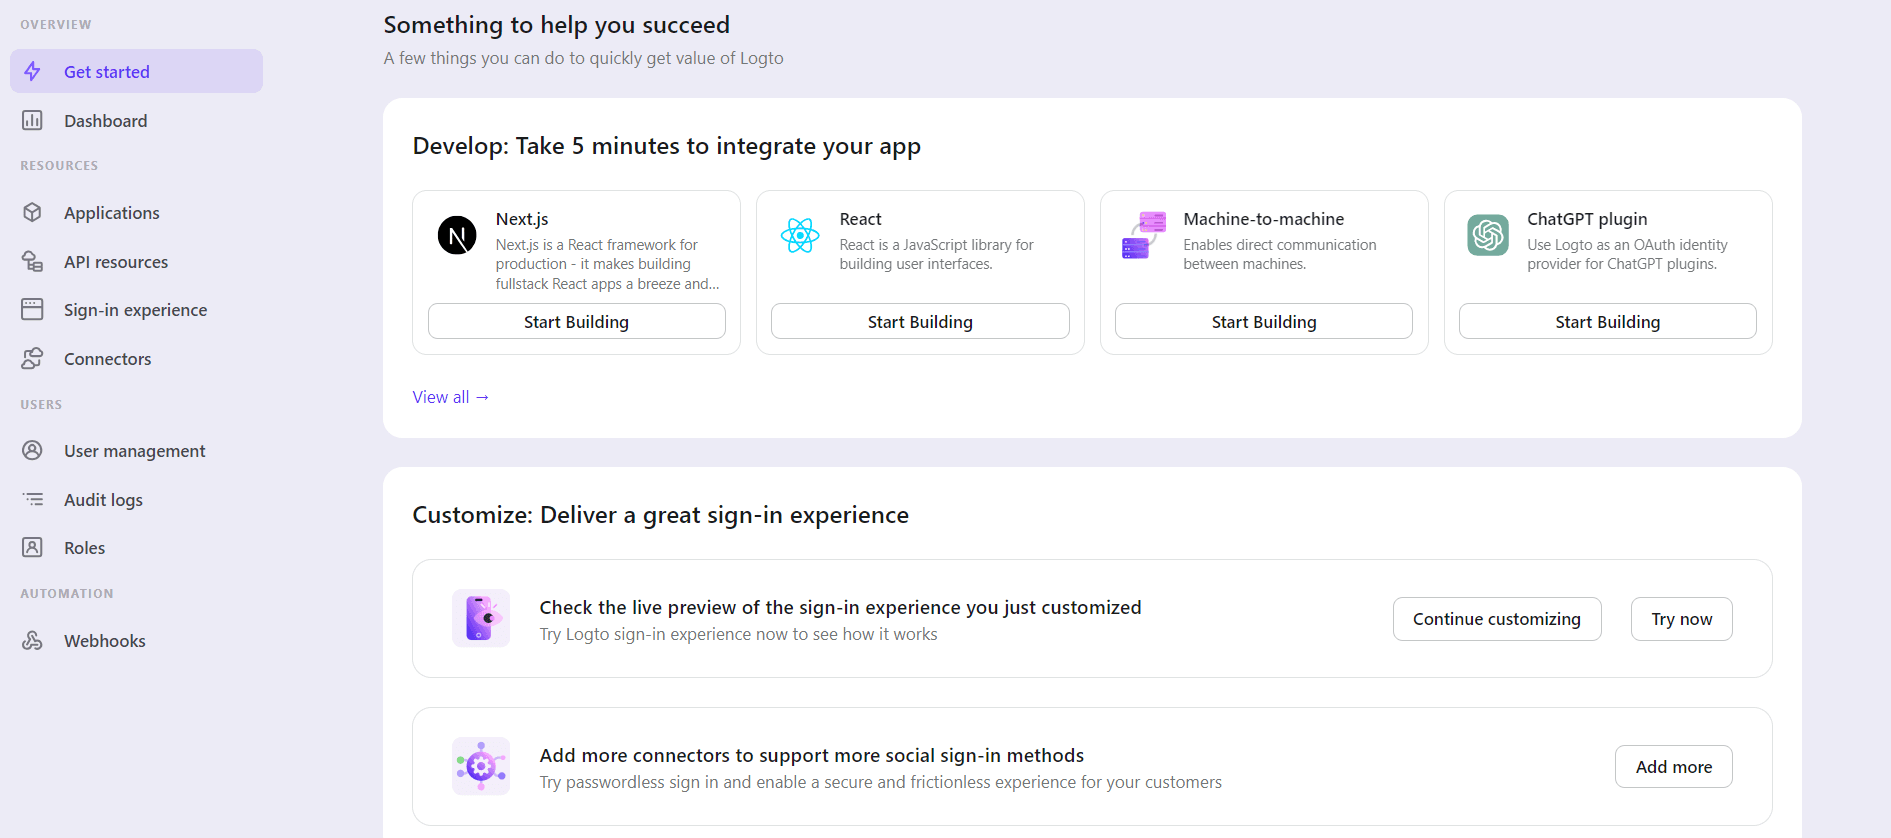Open Get started in the sidebar
Screen dimensions: 1891x838
[x=136, y=71]
